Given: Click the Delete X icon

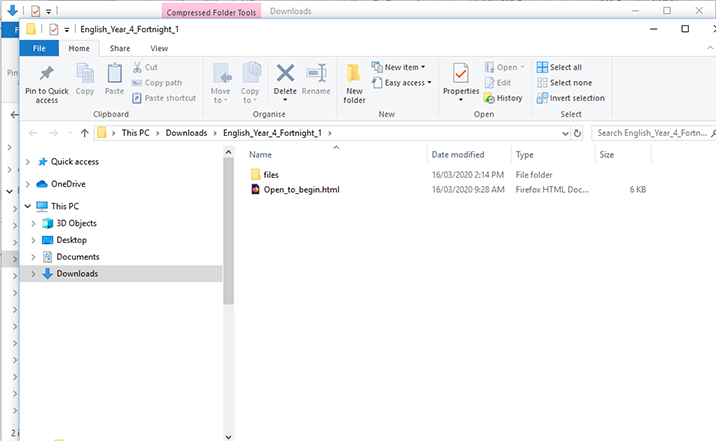Looking at the screenshot, I should (285, 73).
